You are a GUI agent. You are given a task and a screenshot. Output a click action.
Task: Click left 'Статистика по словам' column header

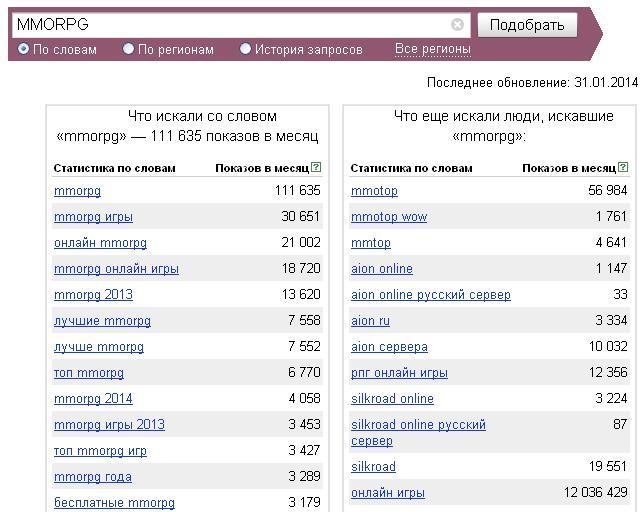pos(114,168)
